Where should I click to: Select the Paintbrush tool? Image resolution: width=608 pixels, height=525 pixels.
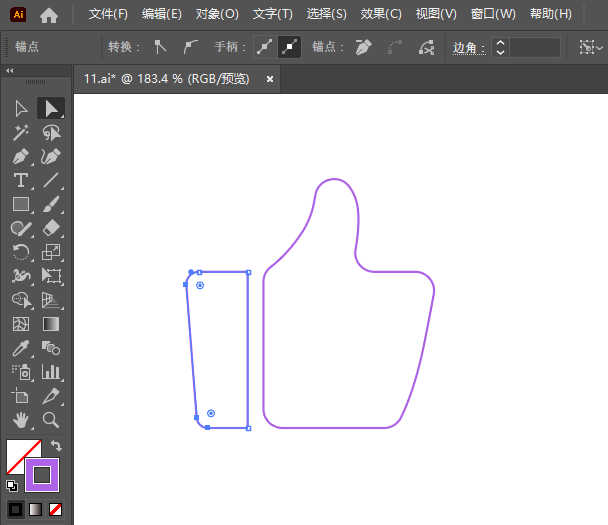tap(51, 204)
